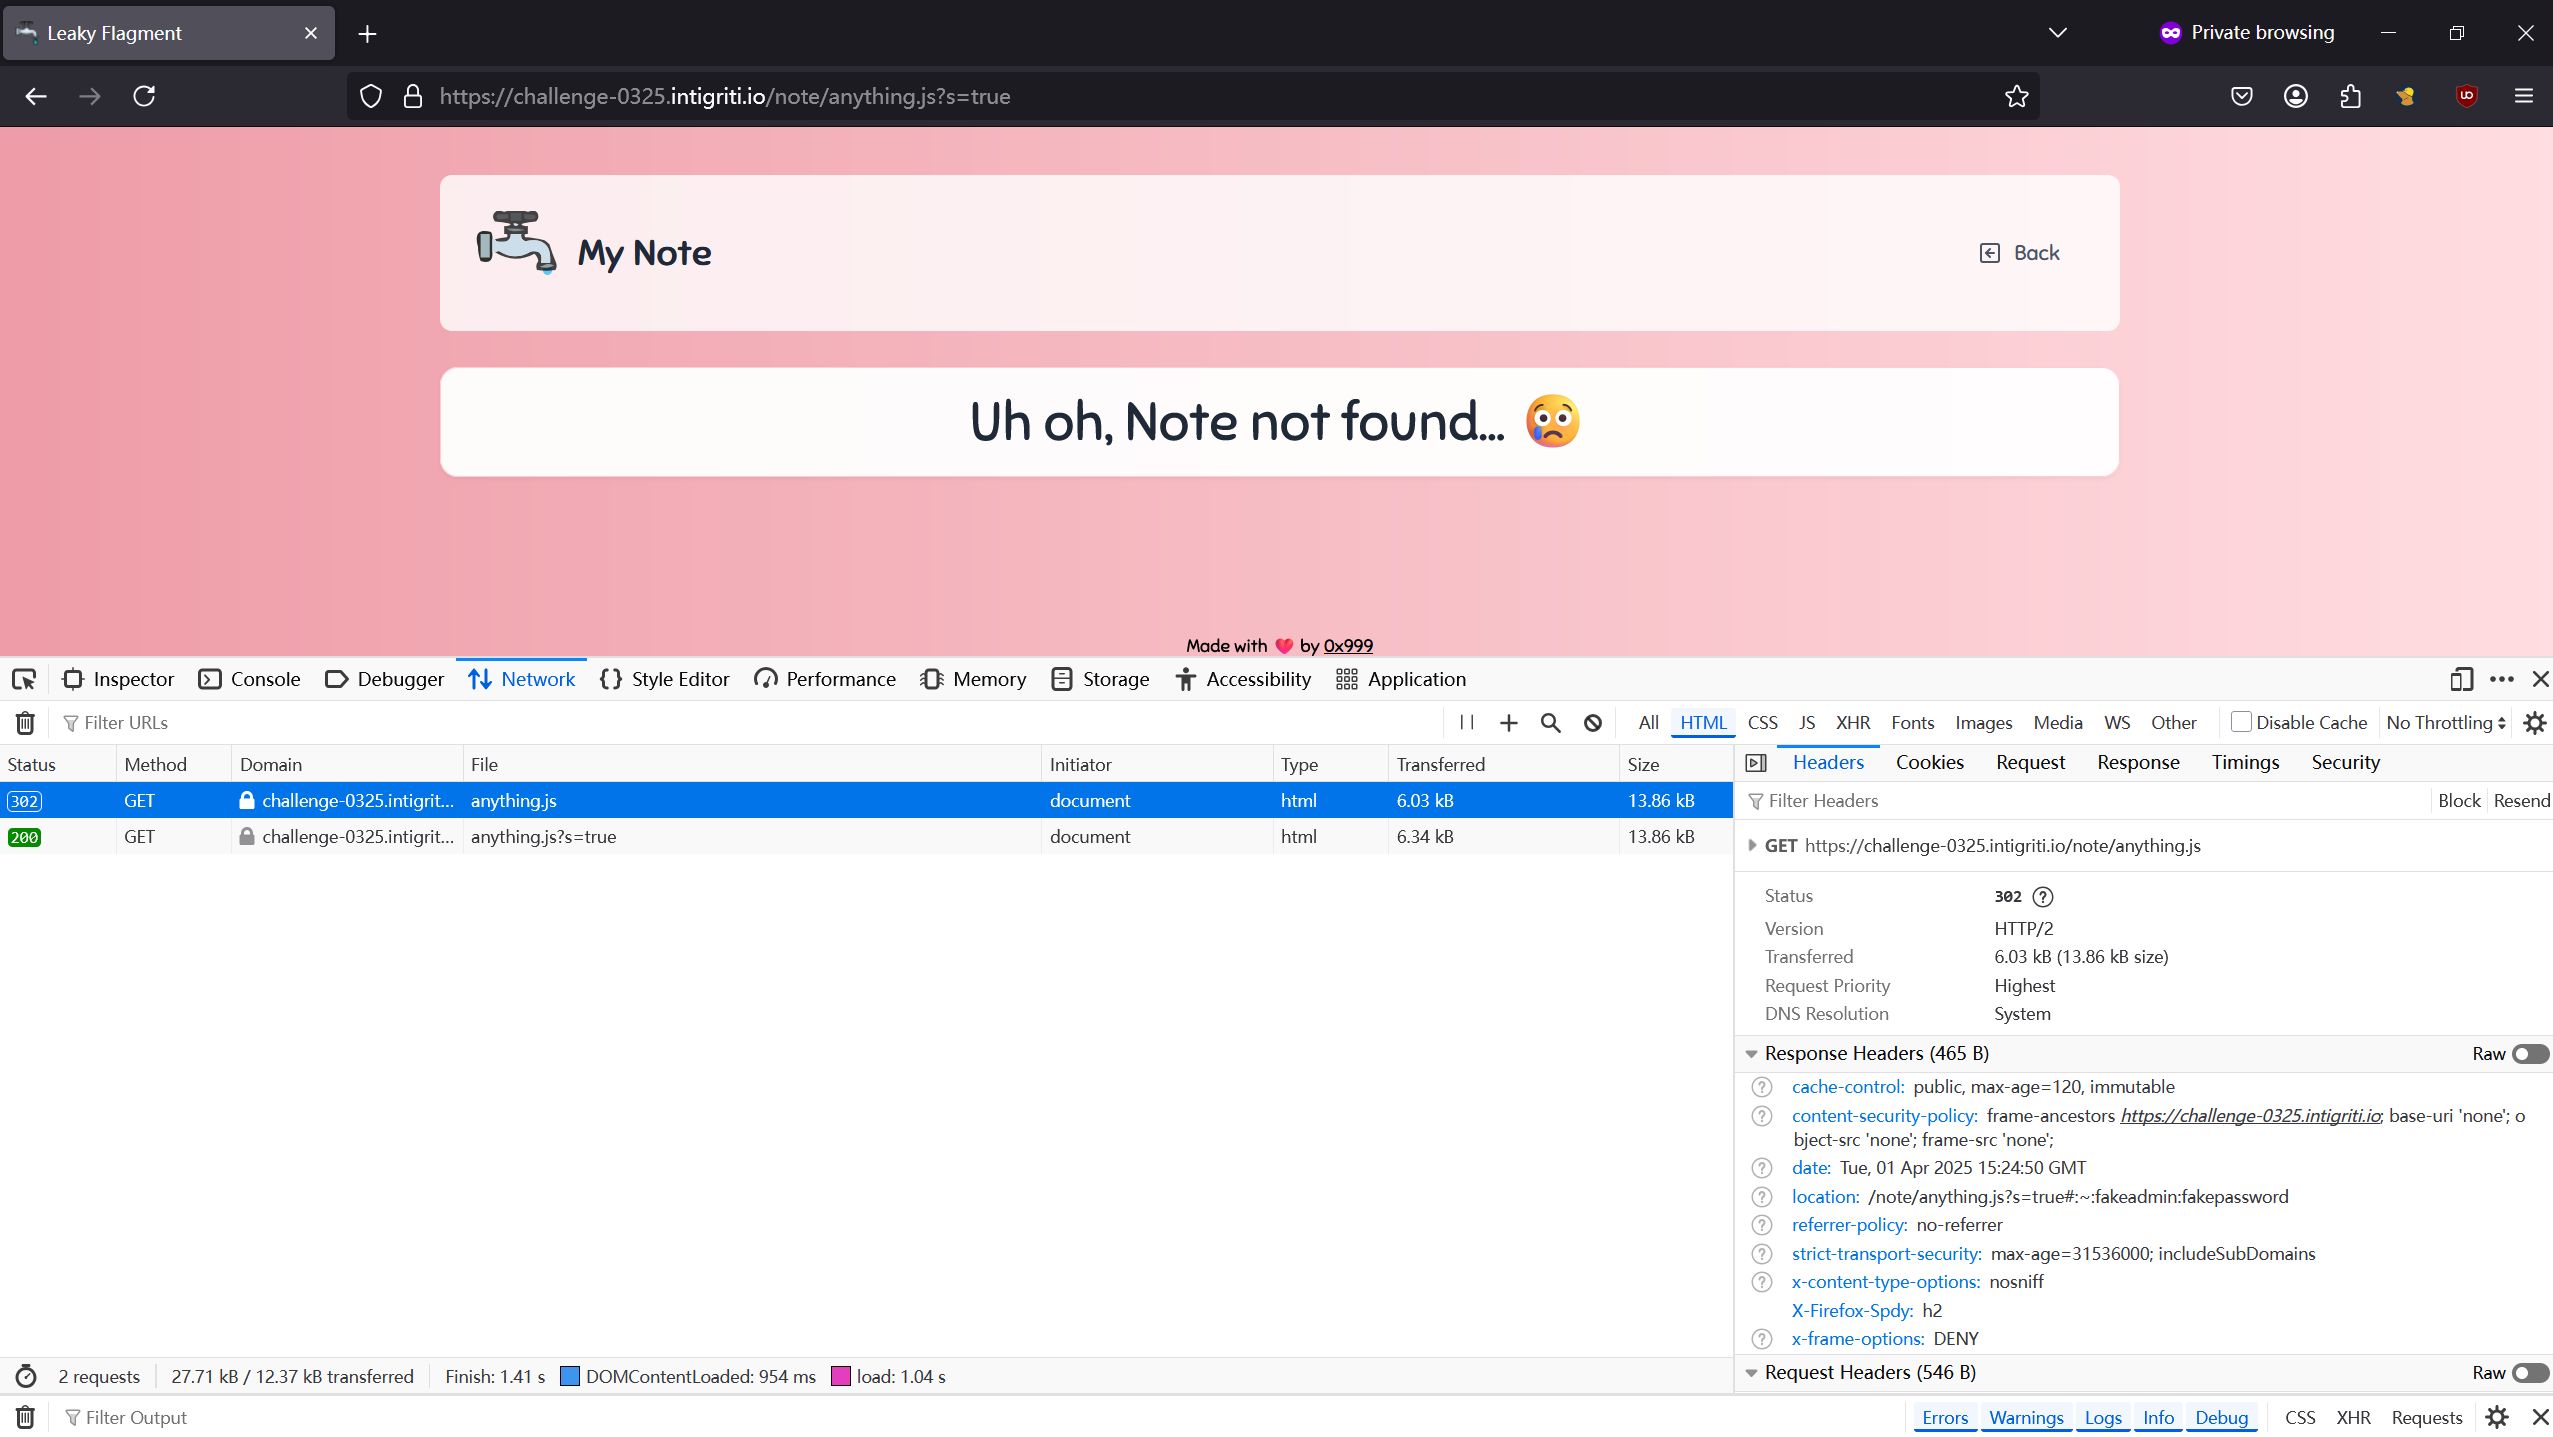Enable the Disable Cache checkbox
Viewport: 2553px width, 1437px height.
(2242, 722)
